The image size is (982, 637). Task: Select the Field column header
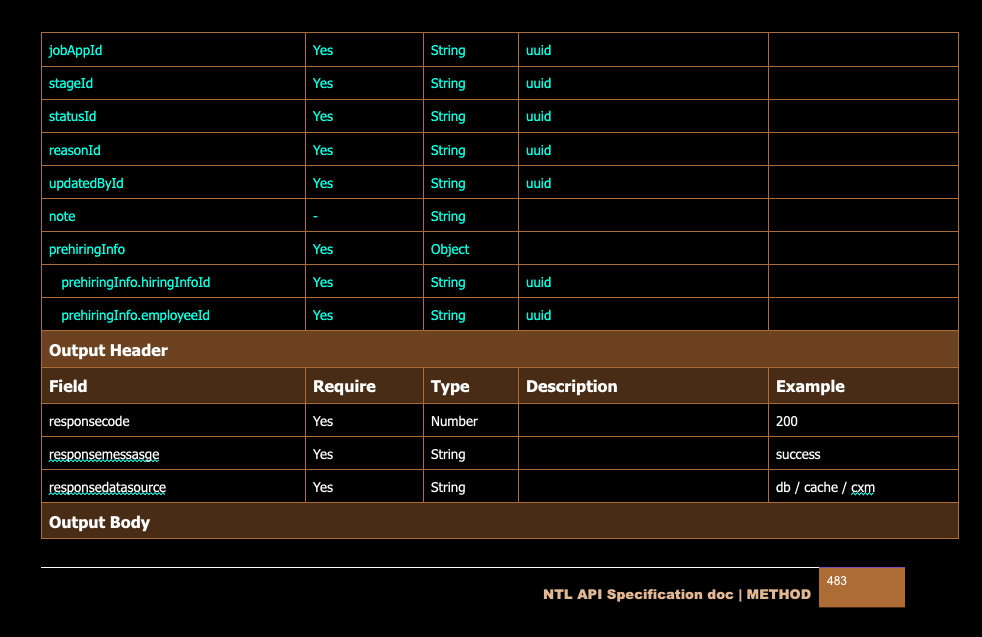coord(68,386)
